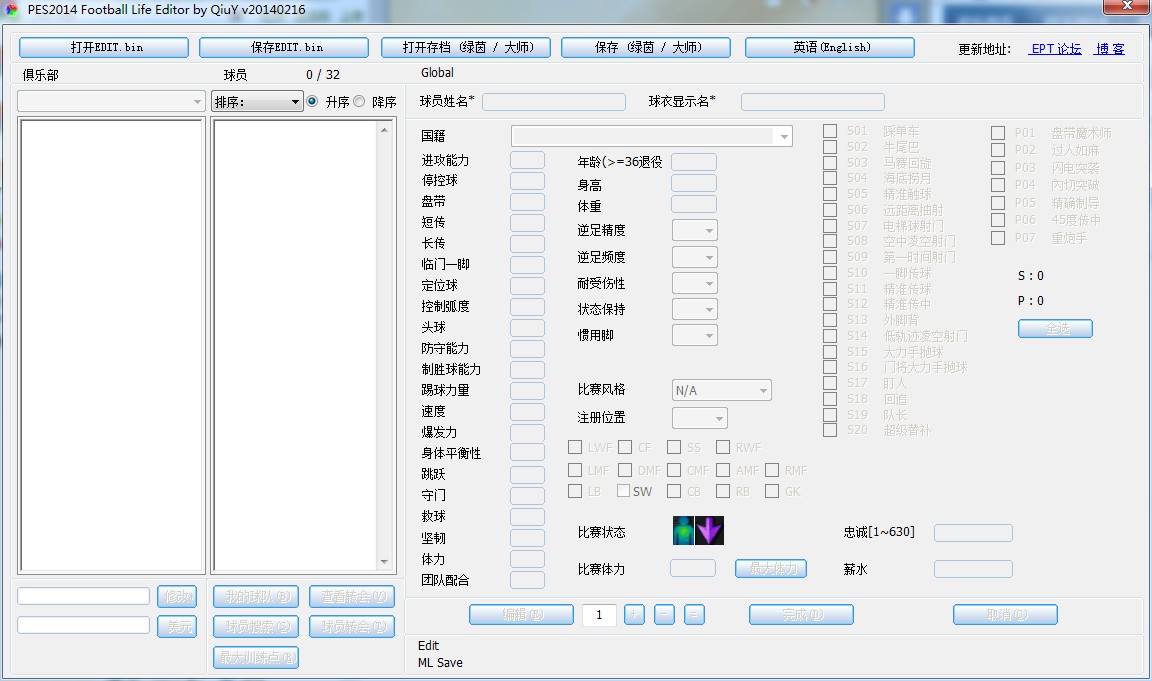Click the 进攻能力 value field

tap(528, 160)
